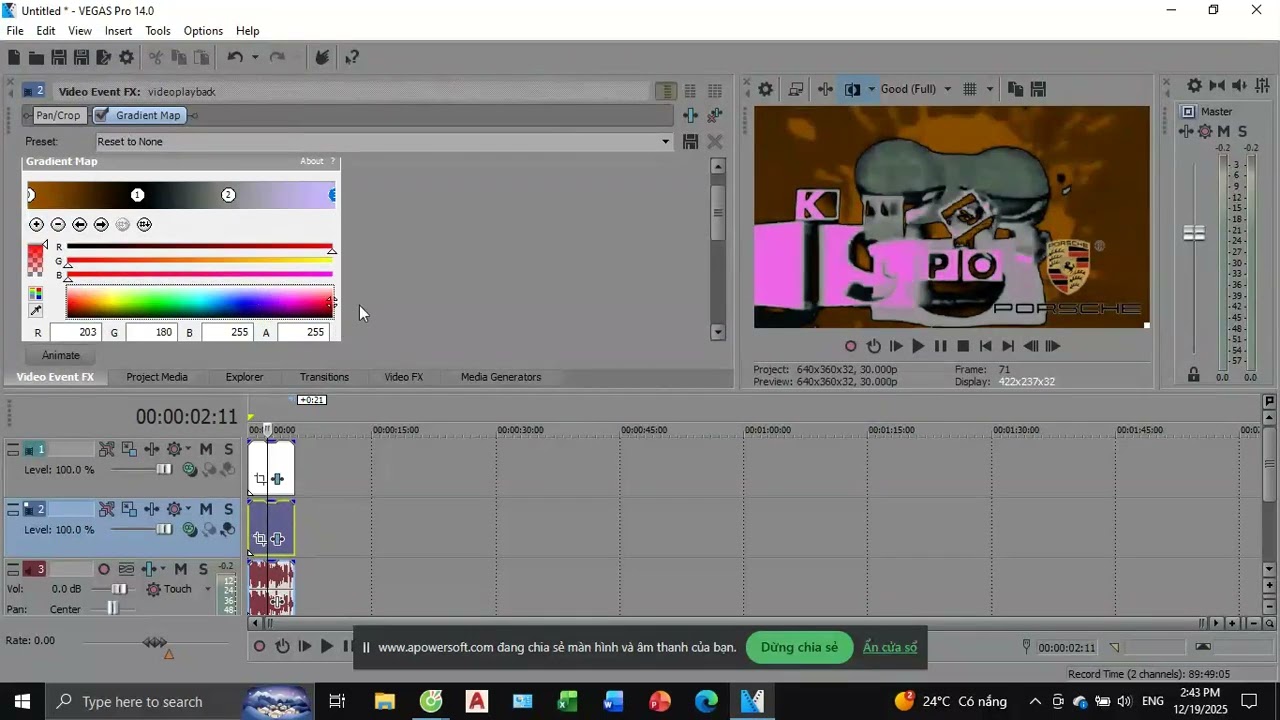The height and width of the screenshot is (720, 1280).
Task: Mute video track 2
Action: click(206, 509)
